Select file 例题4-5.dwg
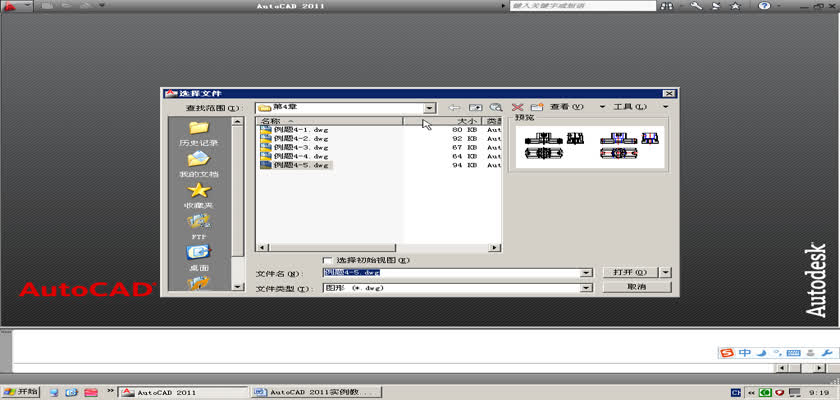This screenshot has height=400, width=840. pyautogui.click(x=296, y=165)
